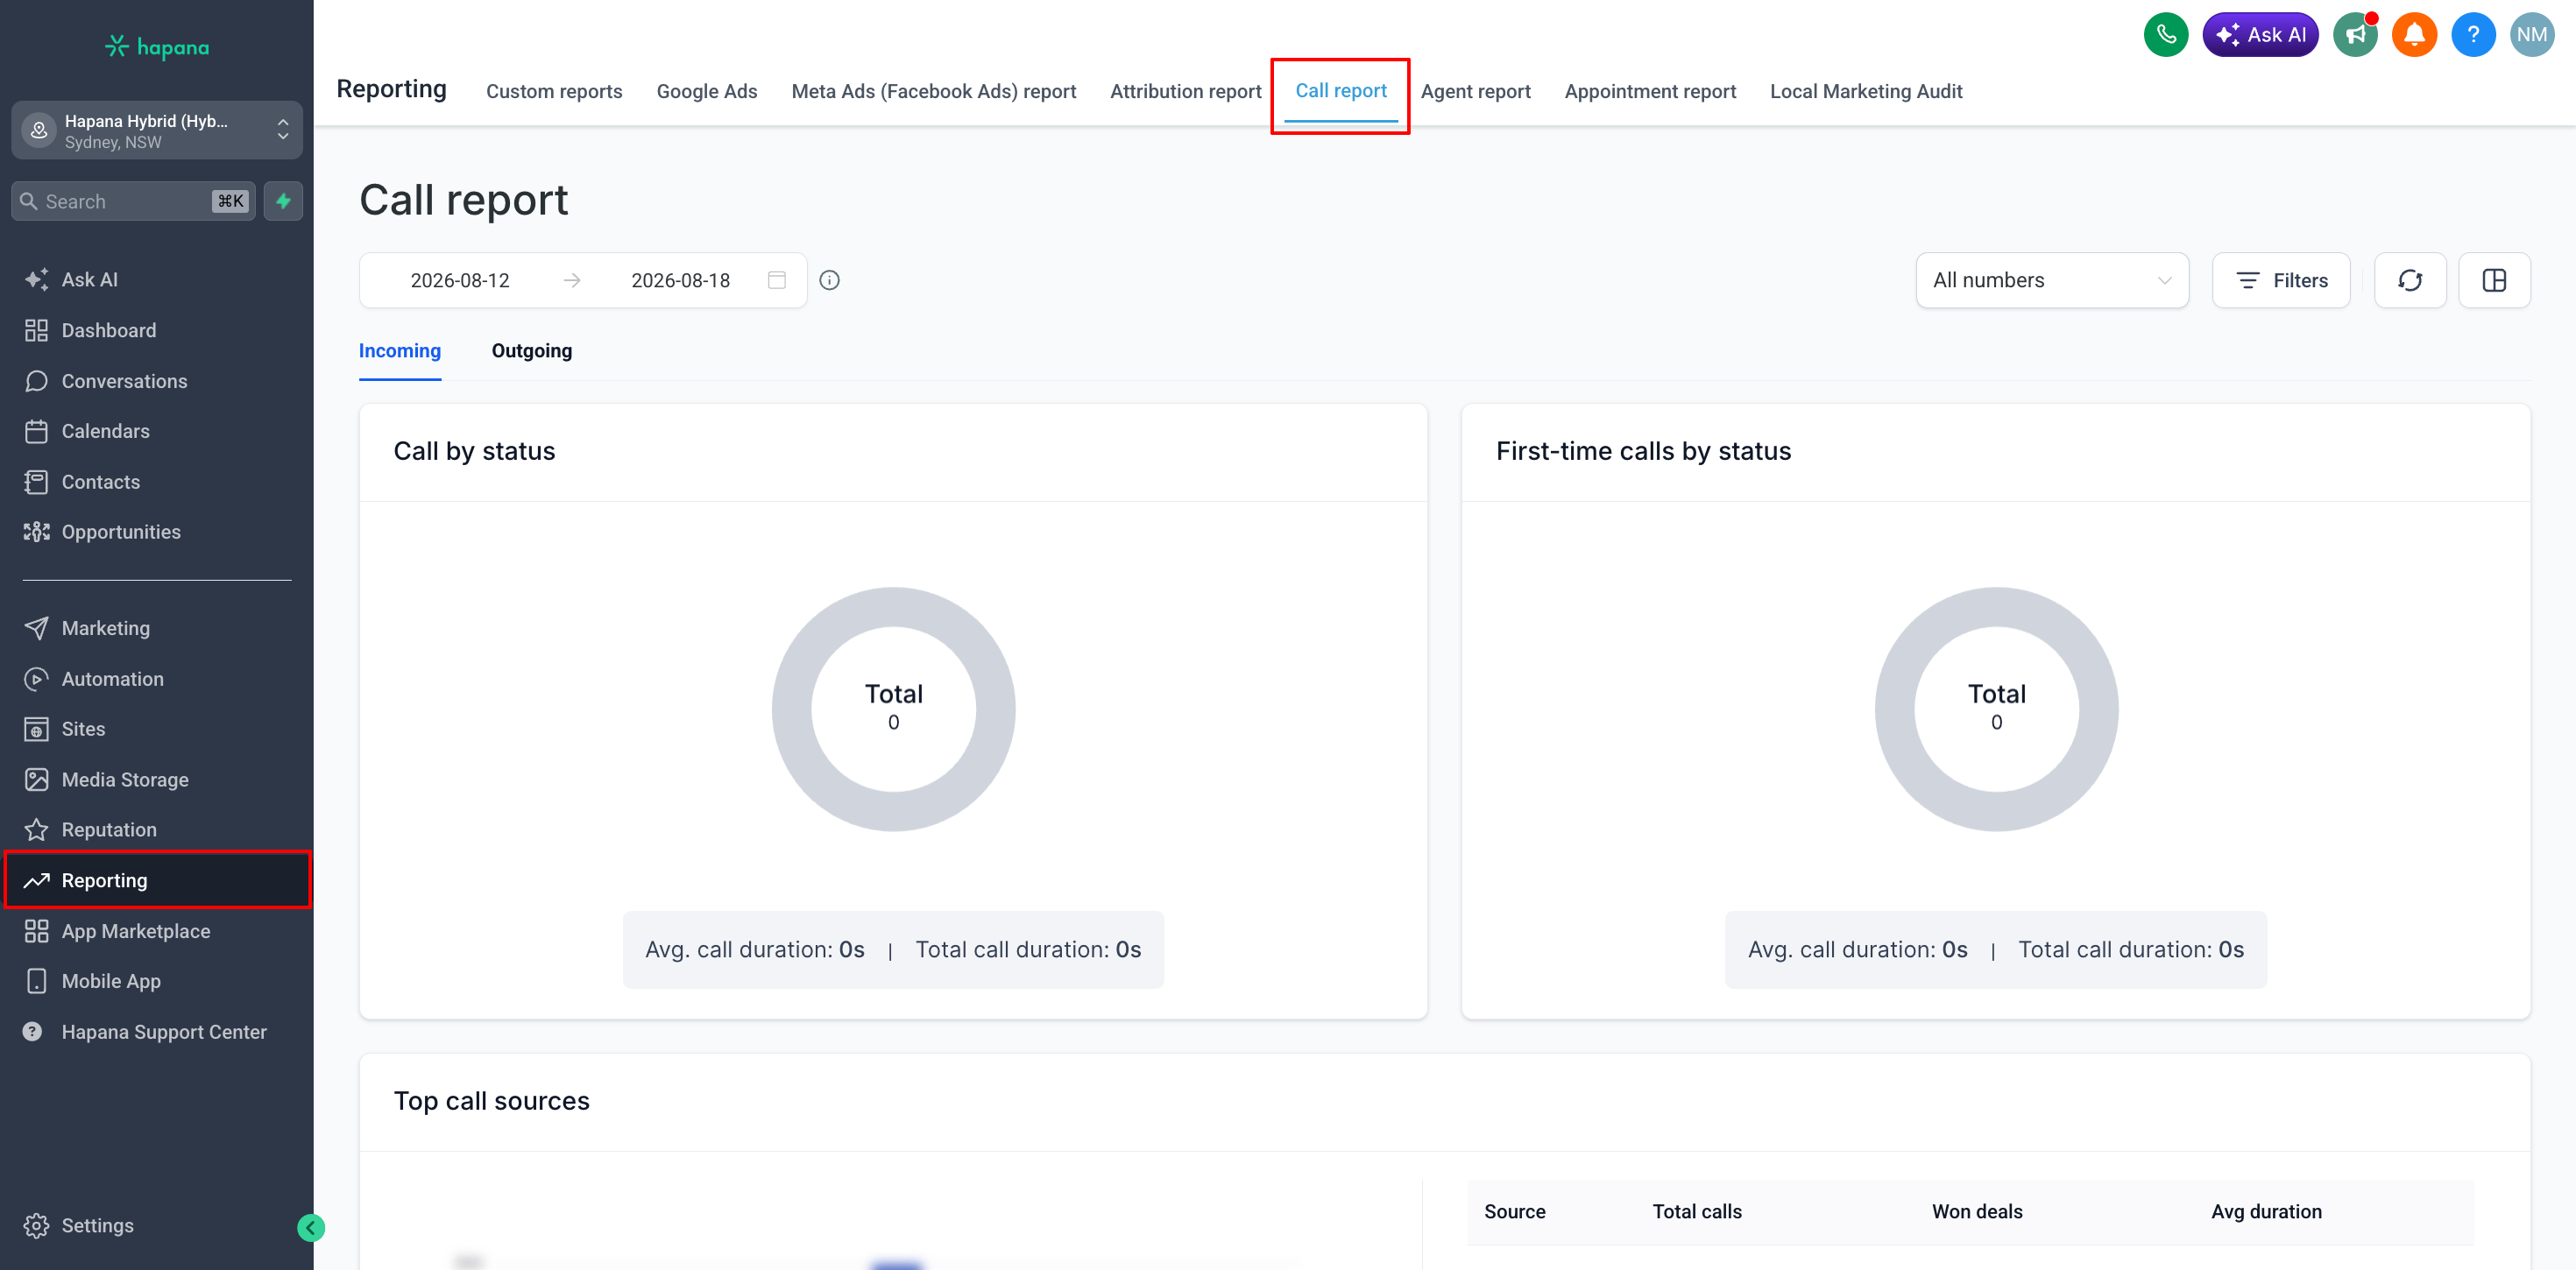Open Local Marketing Audit tab
The image size is (2576, 1270).
(1866, 91)
